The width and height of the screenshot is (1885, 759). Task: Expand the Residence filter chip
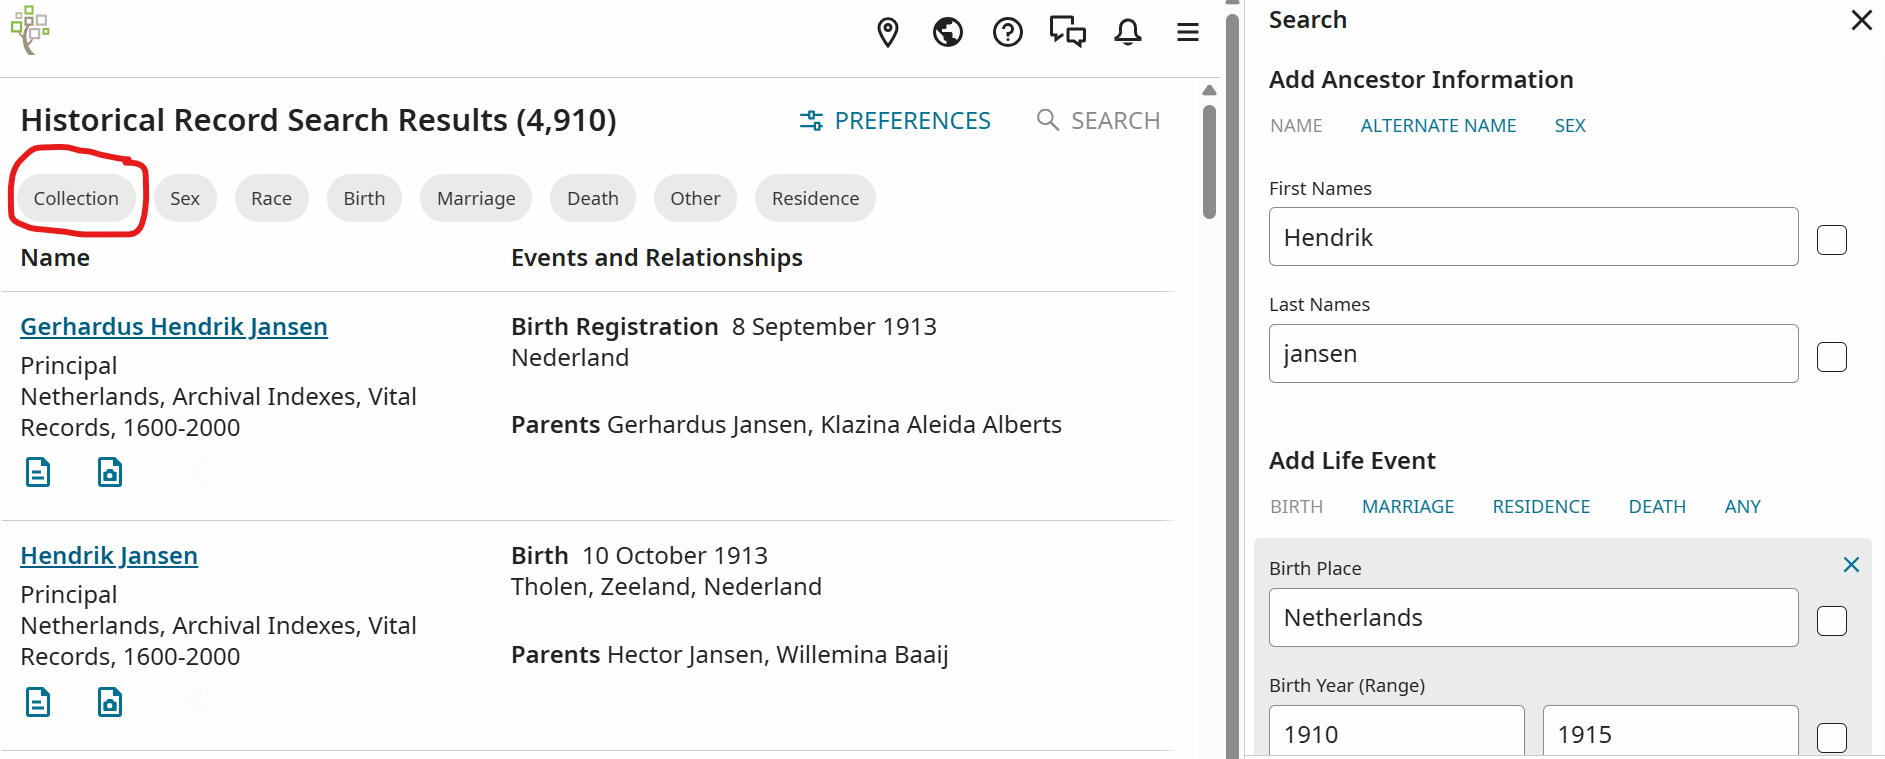pyautogui.click(x=815, y=198)
